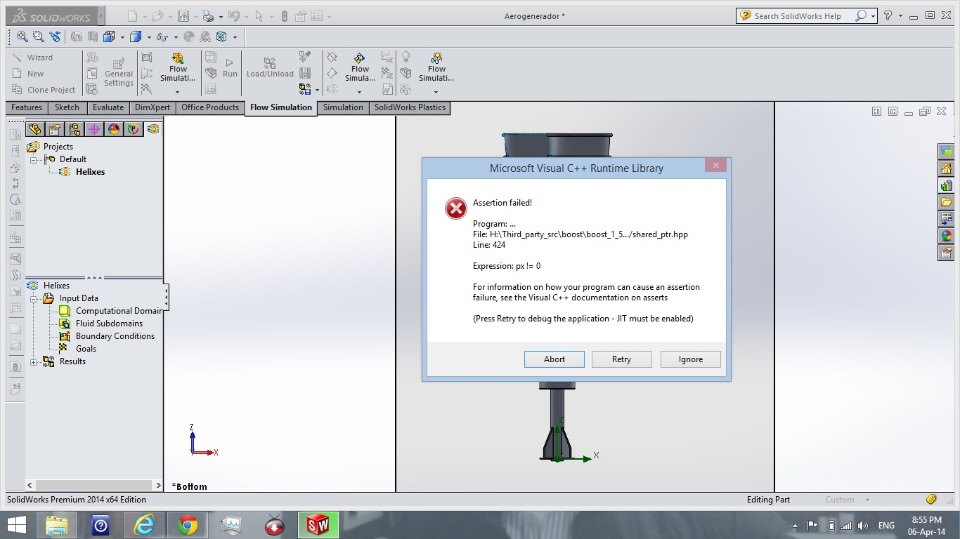Select the DimXpertManager crosshair tab icon
The height and width of the screenshot is (539, 960).
94,129
